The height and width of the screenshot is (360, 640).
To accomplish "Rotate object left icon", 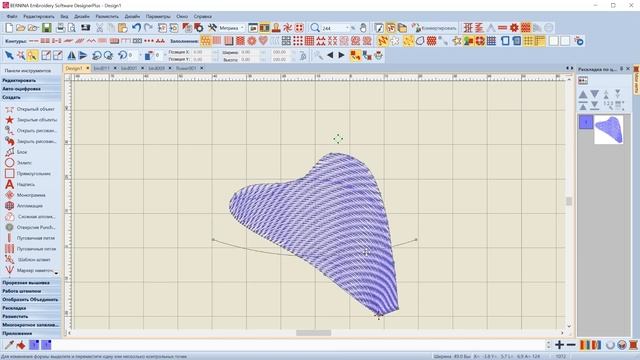I will [x=97, y=56].
